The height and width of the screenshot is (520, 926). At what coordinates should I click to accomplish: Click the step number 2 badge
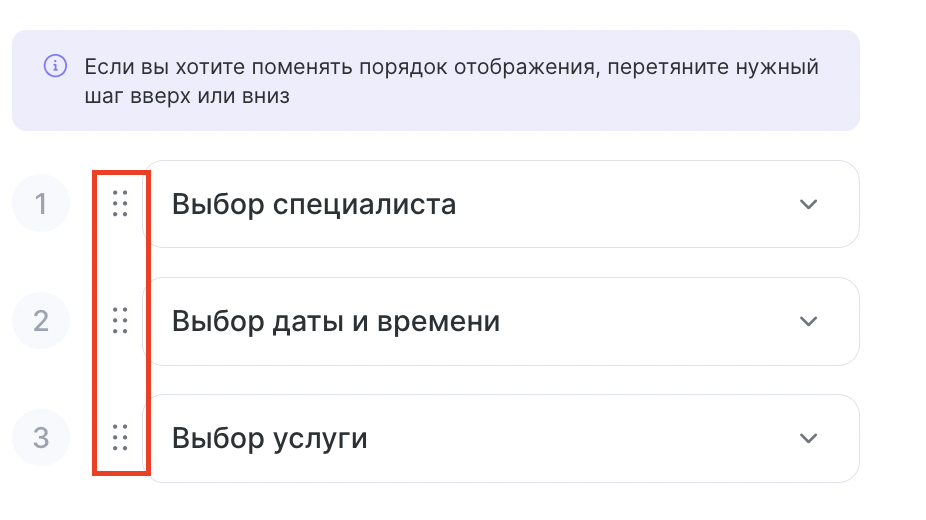(41, 320)
